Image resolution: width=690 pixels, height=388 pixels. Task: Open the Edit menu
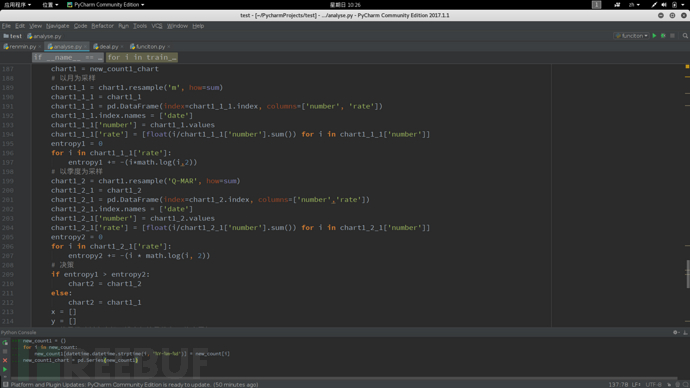pyautogui.click(x=20, y=26)
